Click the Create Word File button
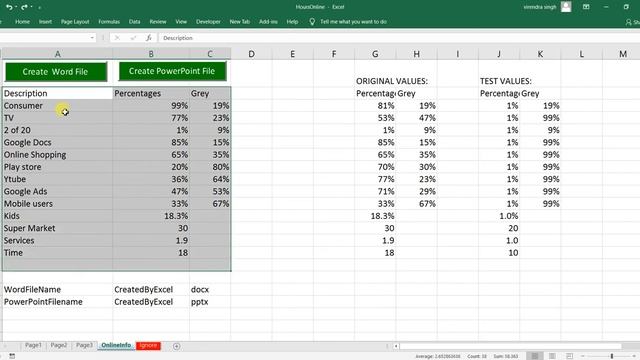This screenshot has width=640, height=360. [x=56, y=72]
